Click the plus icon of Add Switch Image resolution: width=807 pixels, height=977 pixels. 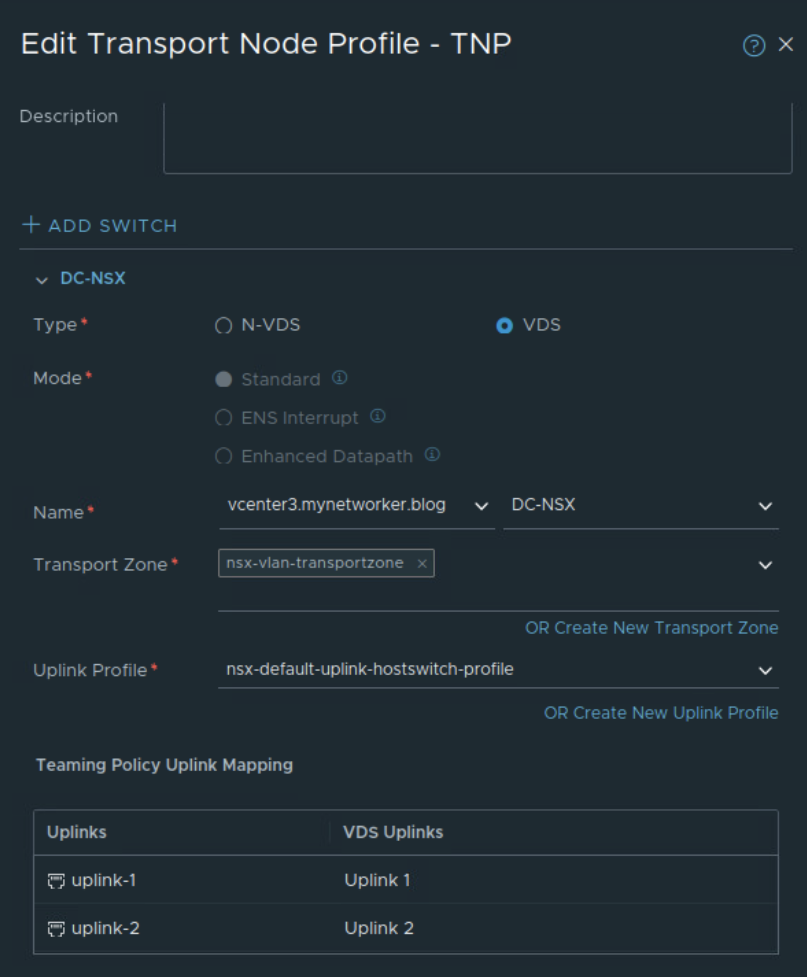pyautogui.click(x=31, y=225)
